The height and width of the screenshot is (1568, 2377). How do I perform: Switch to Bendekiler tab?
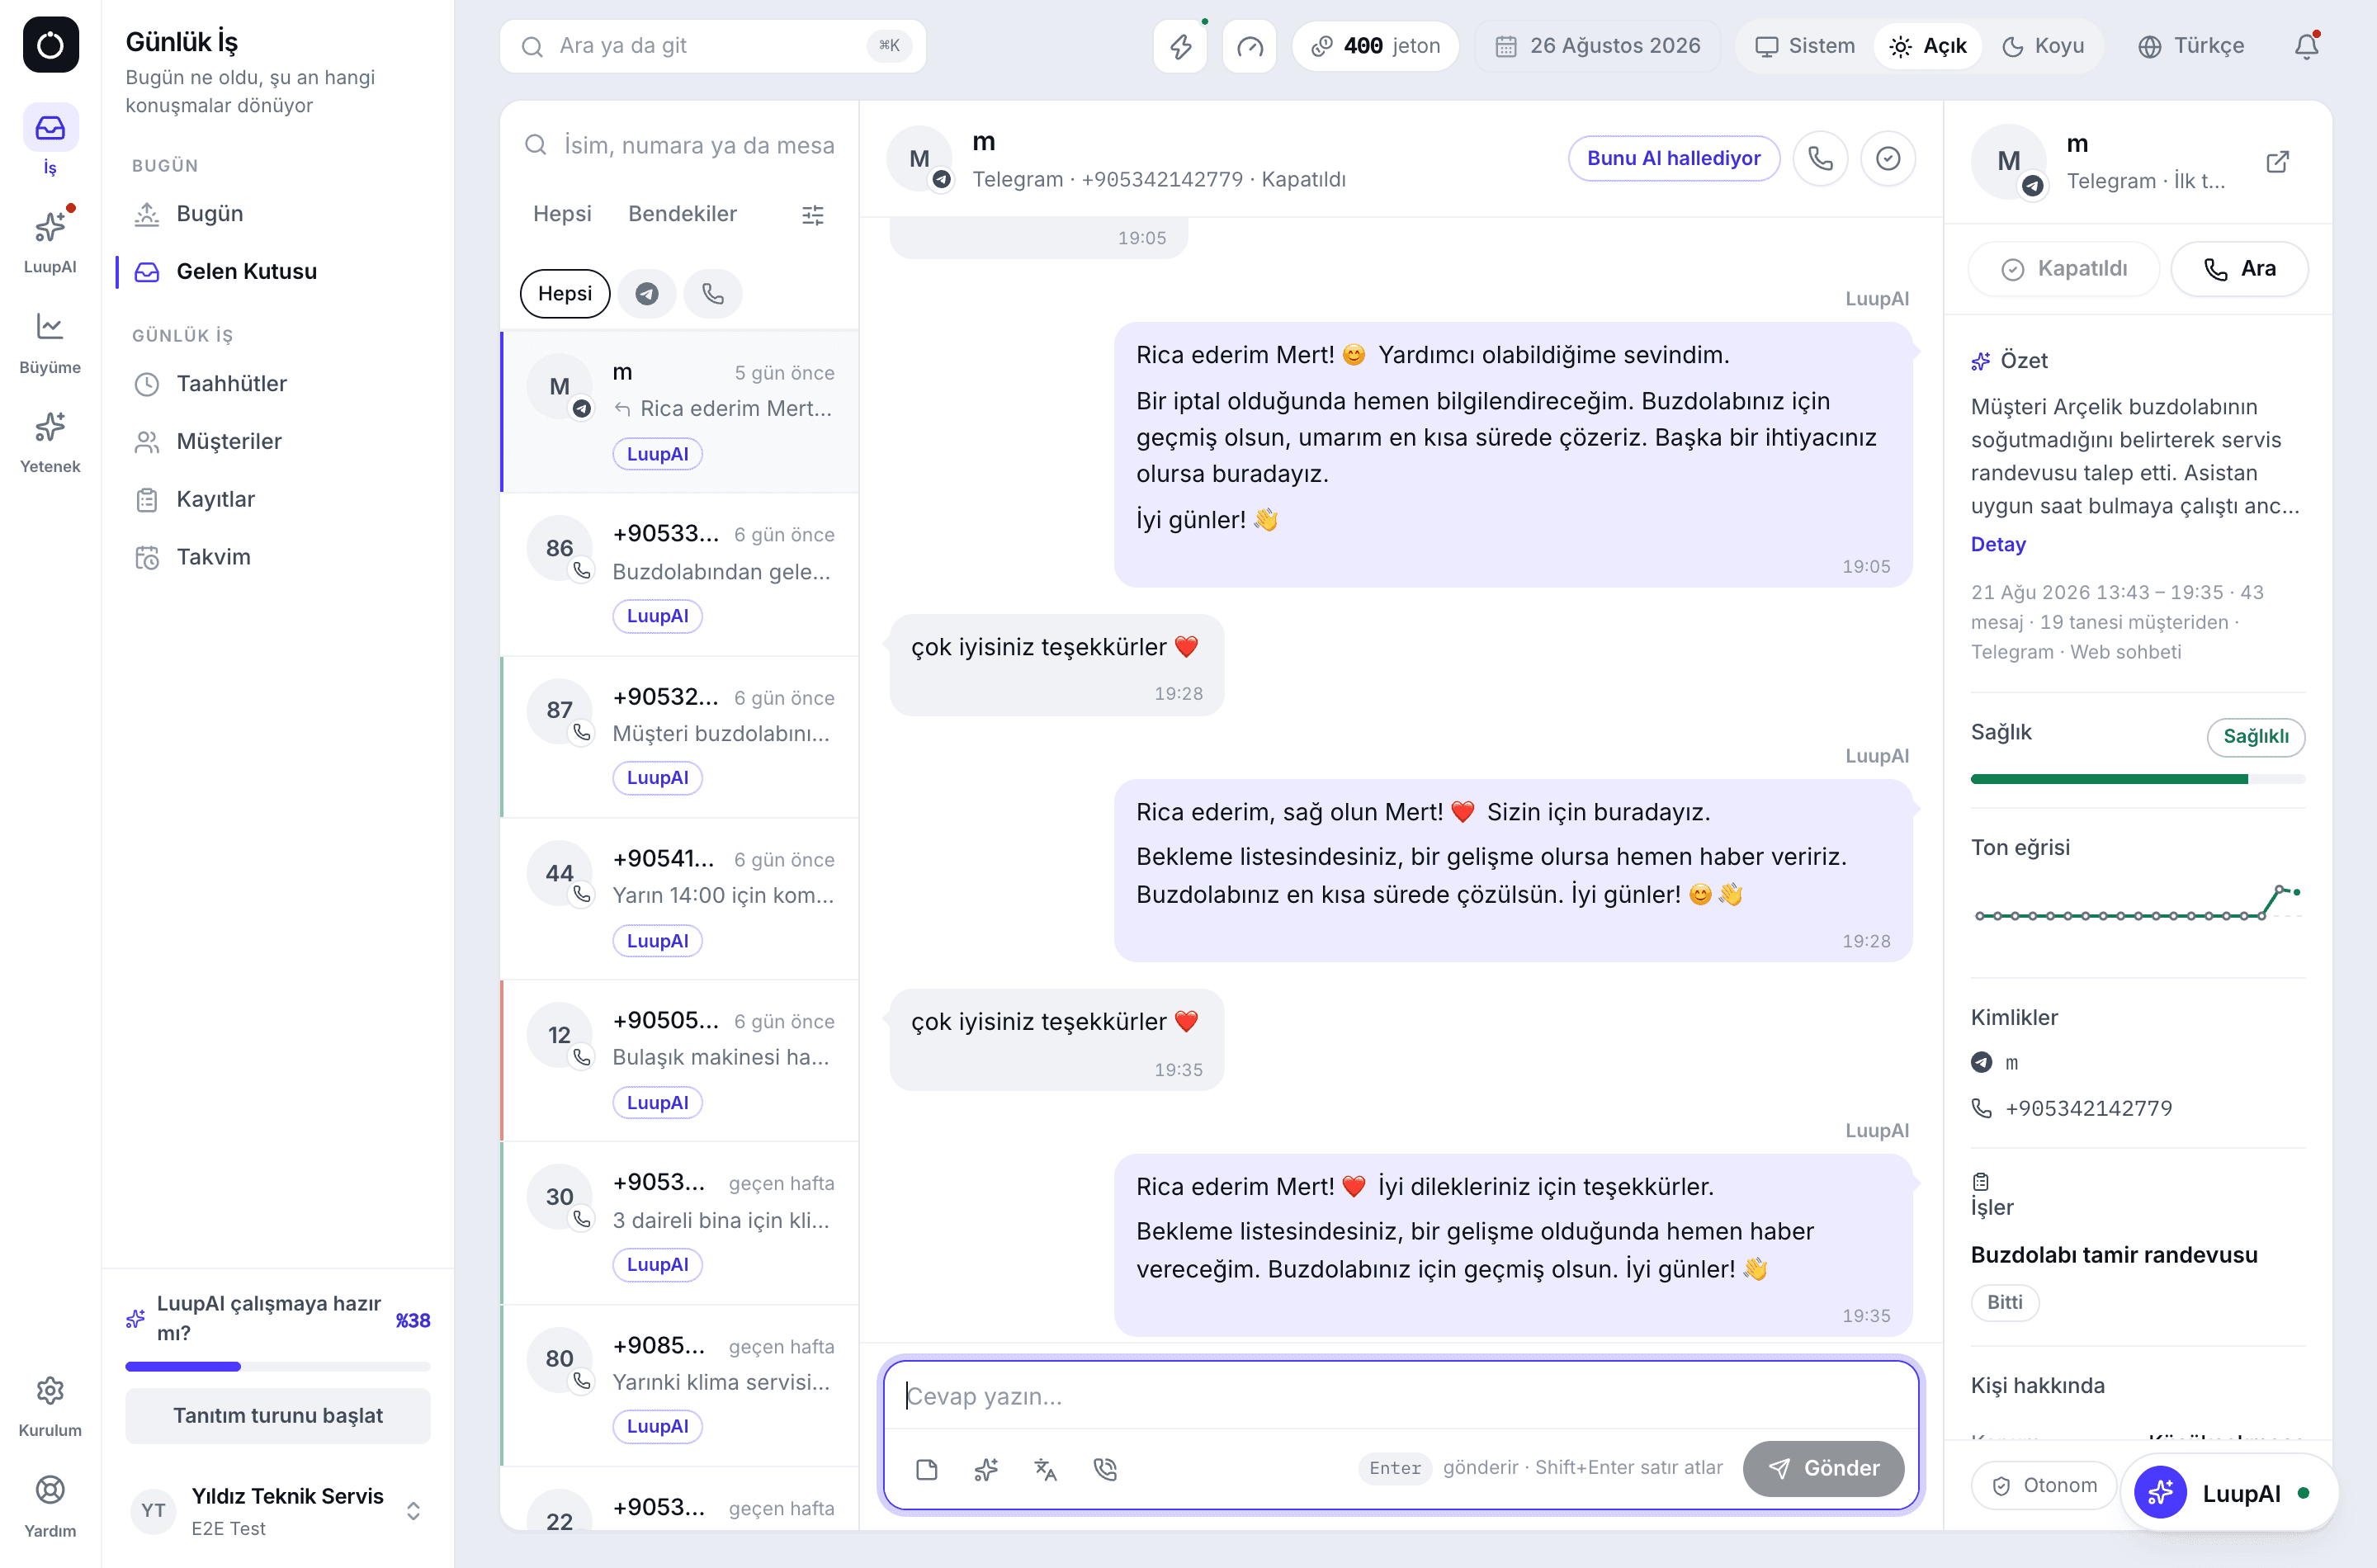click(x=682, y=214)
